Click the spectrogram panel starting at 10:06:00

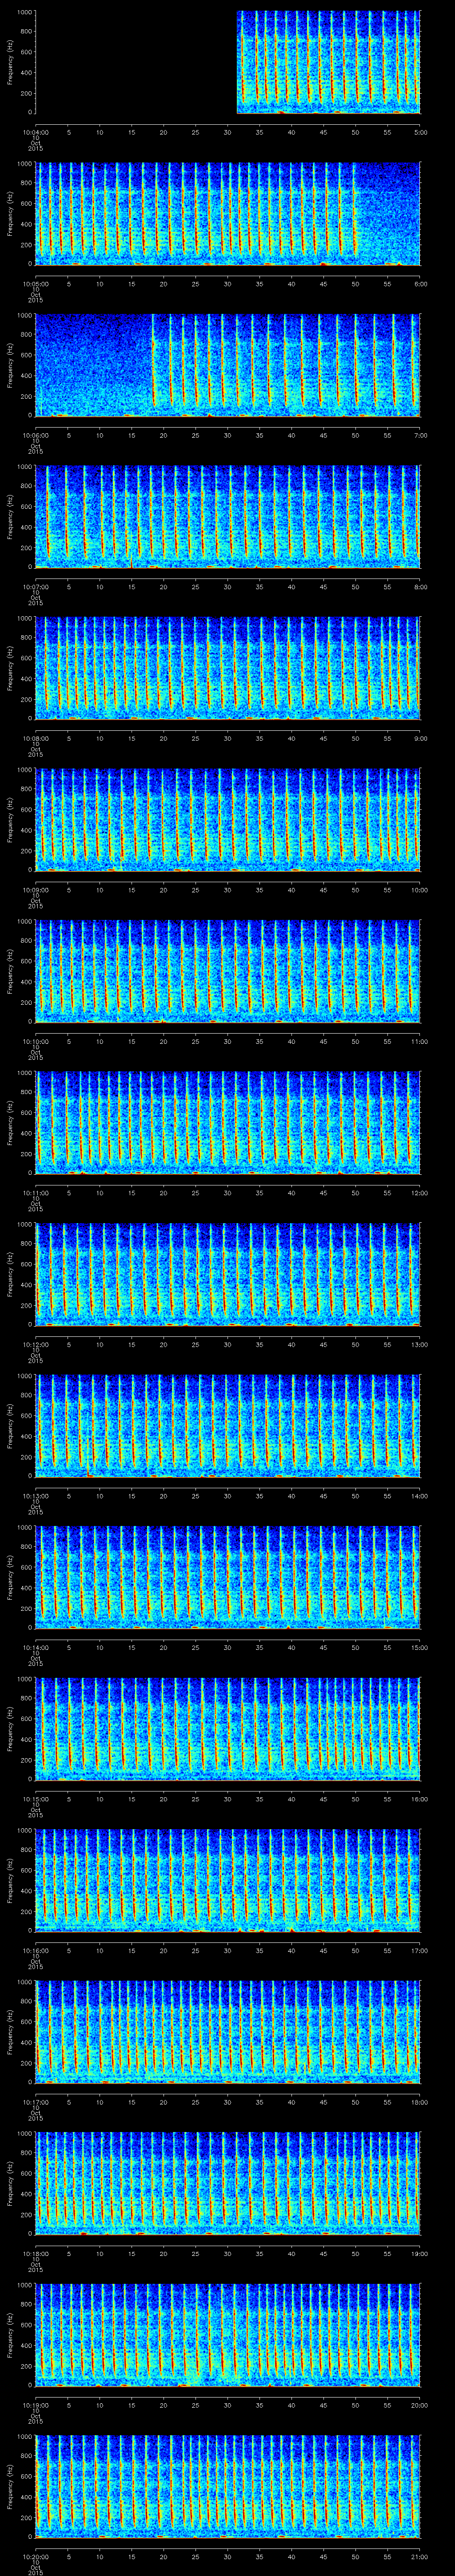(228, 365)
